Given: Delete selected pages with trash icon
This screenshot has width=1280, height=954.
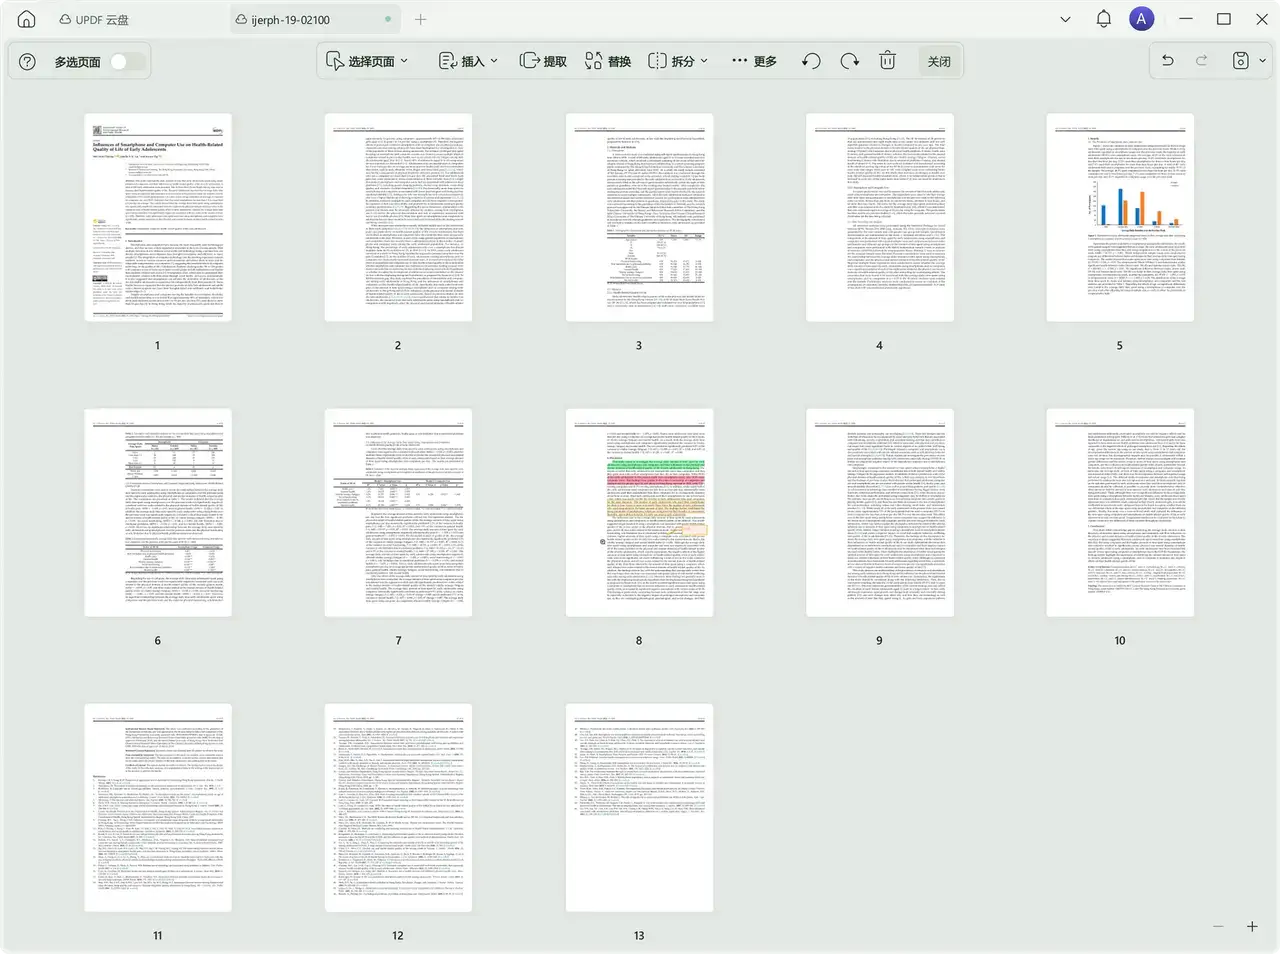Looking at the screenshot, I should tap(887, 61).
